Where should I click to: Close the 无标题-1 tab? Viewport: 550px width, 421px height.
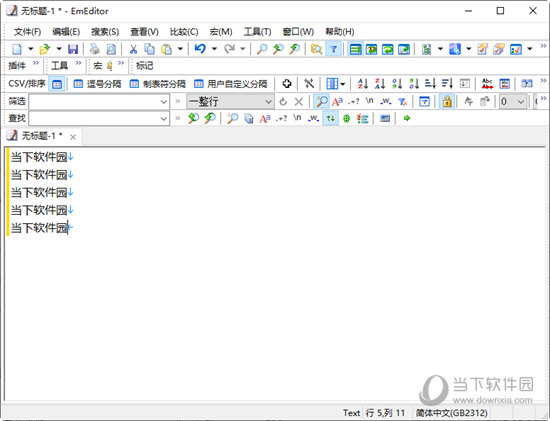coord(73,137)
